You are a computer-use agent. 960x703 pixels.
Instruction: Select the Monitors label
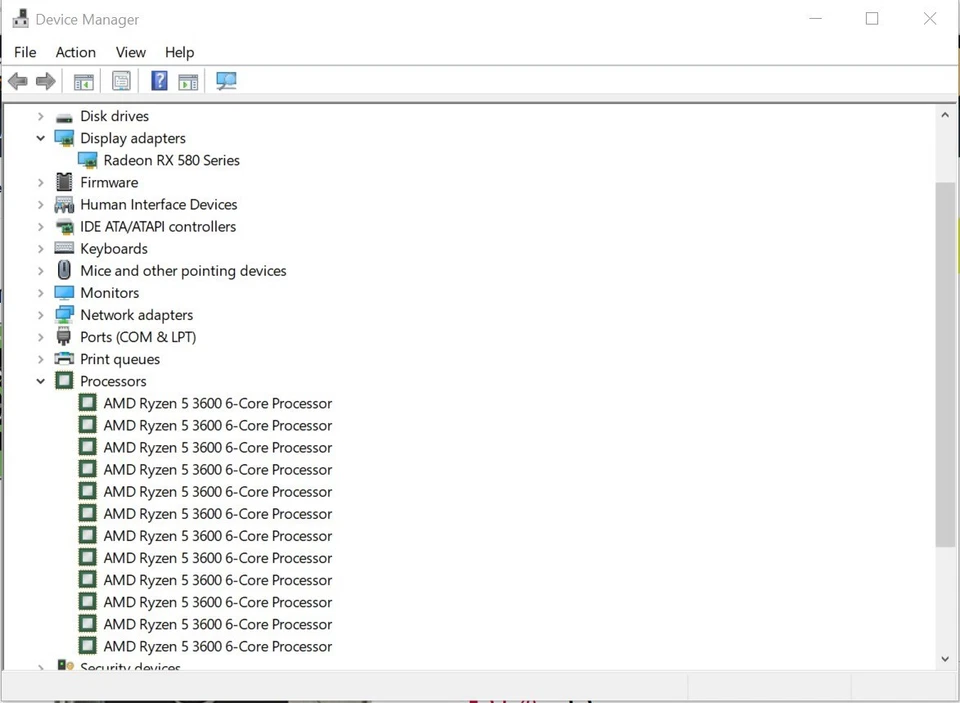[x=110, y=293]
